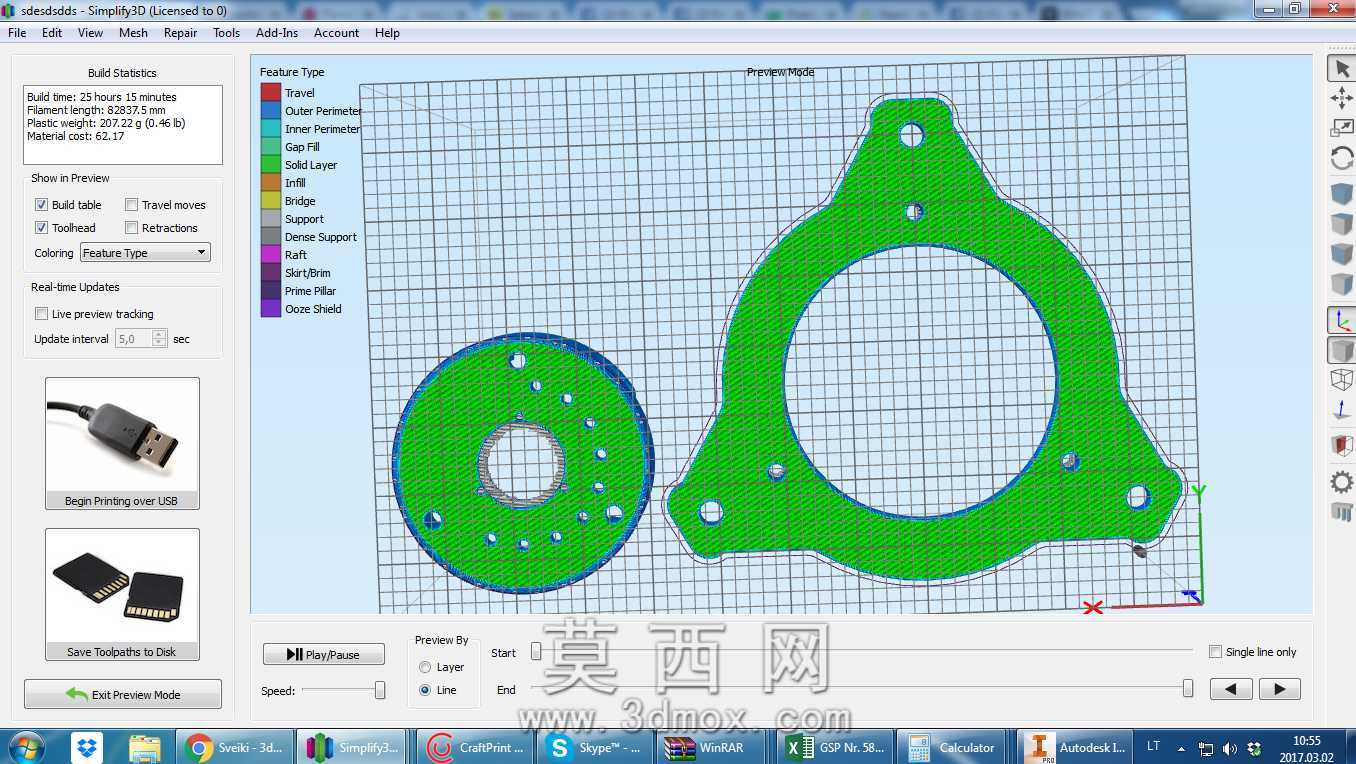Open the Account menu

(x=336, y=33)
